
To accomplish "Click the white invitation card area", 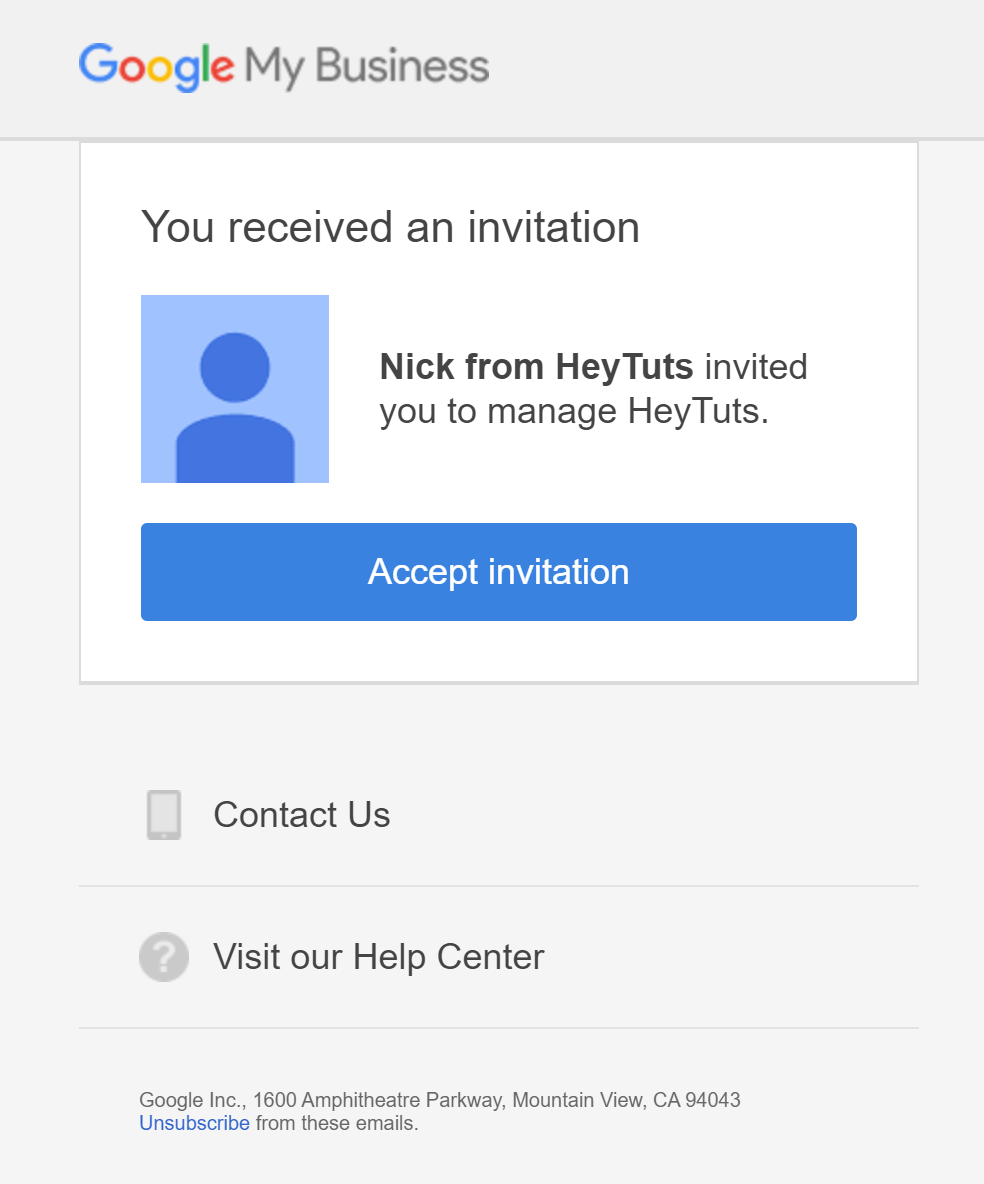I will click(x=498, y=655).
